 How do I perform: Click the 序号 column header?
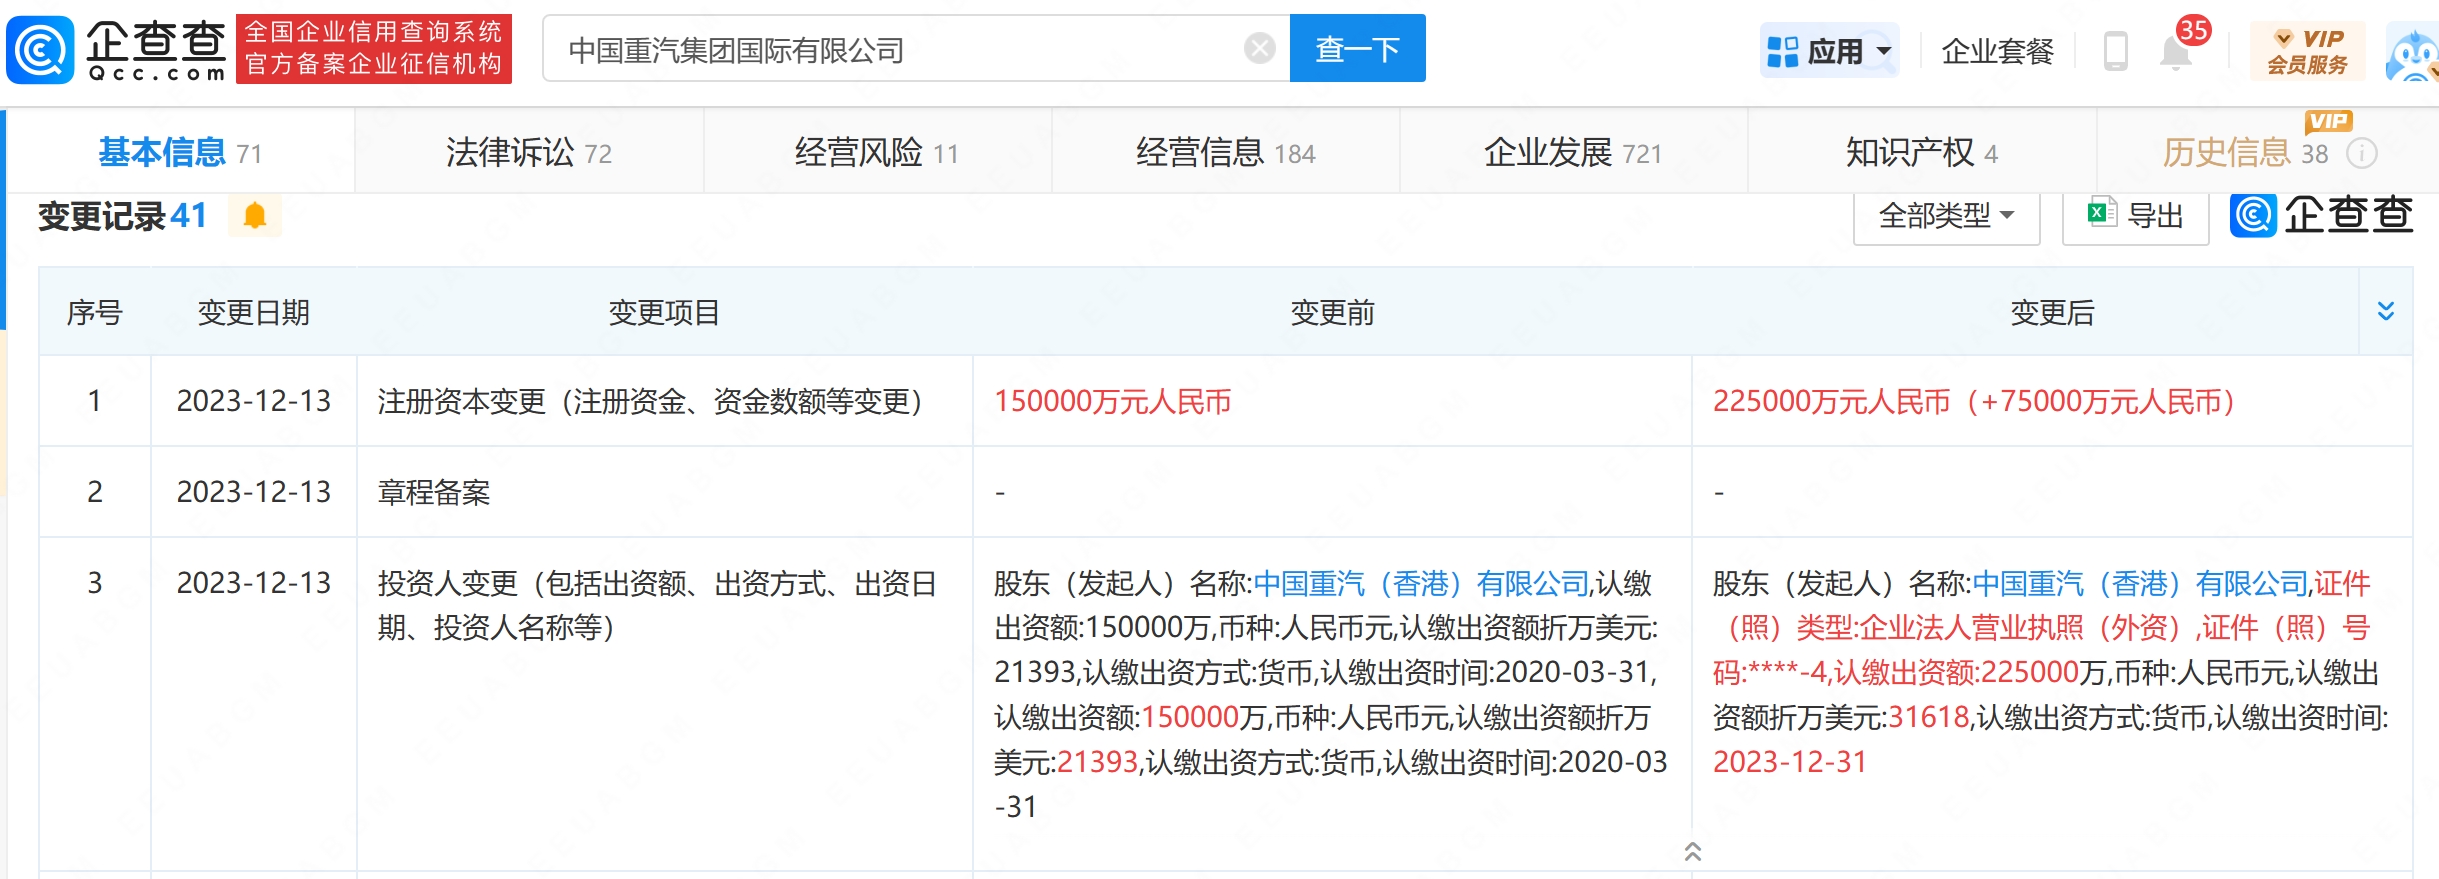click(x=94, y=312)
